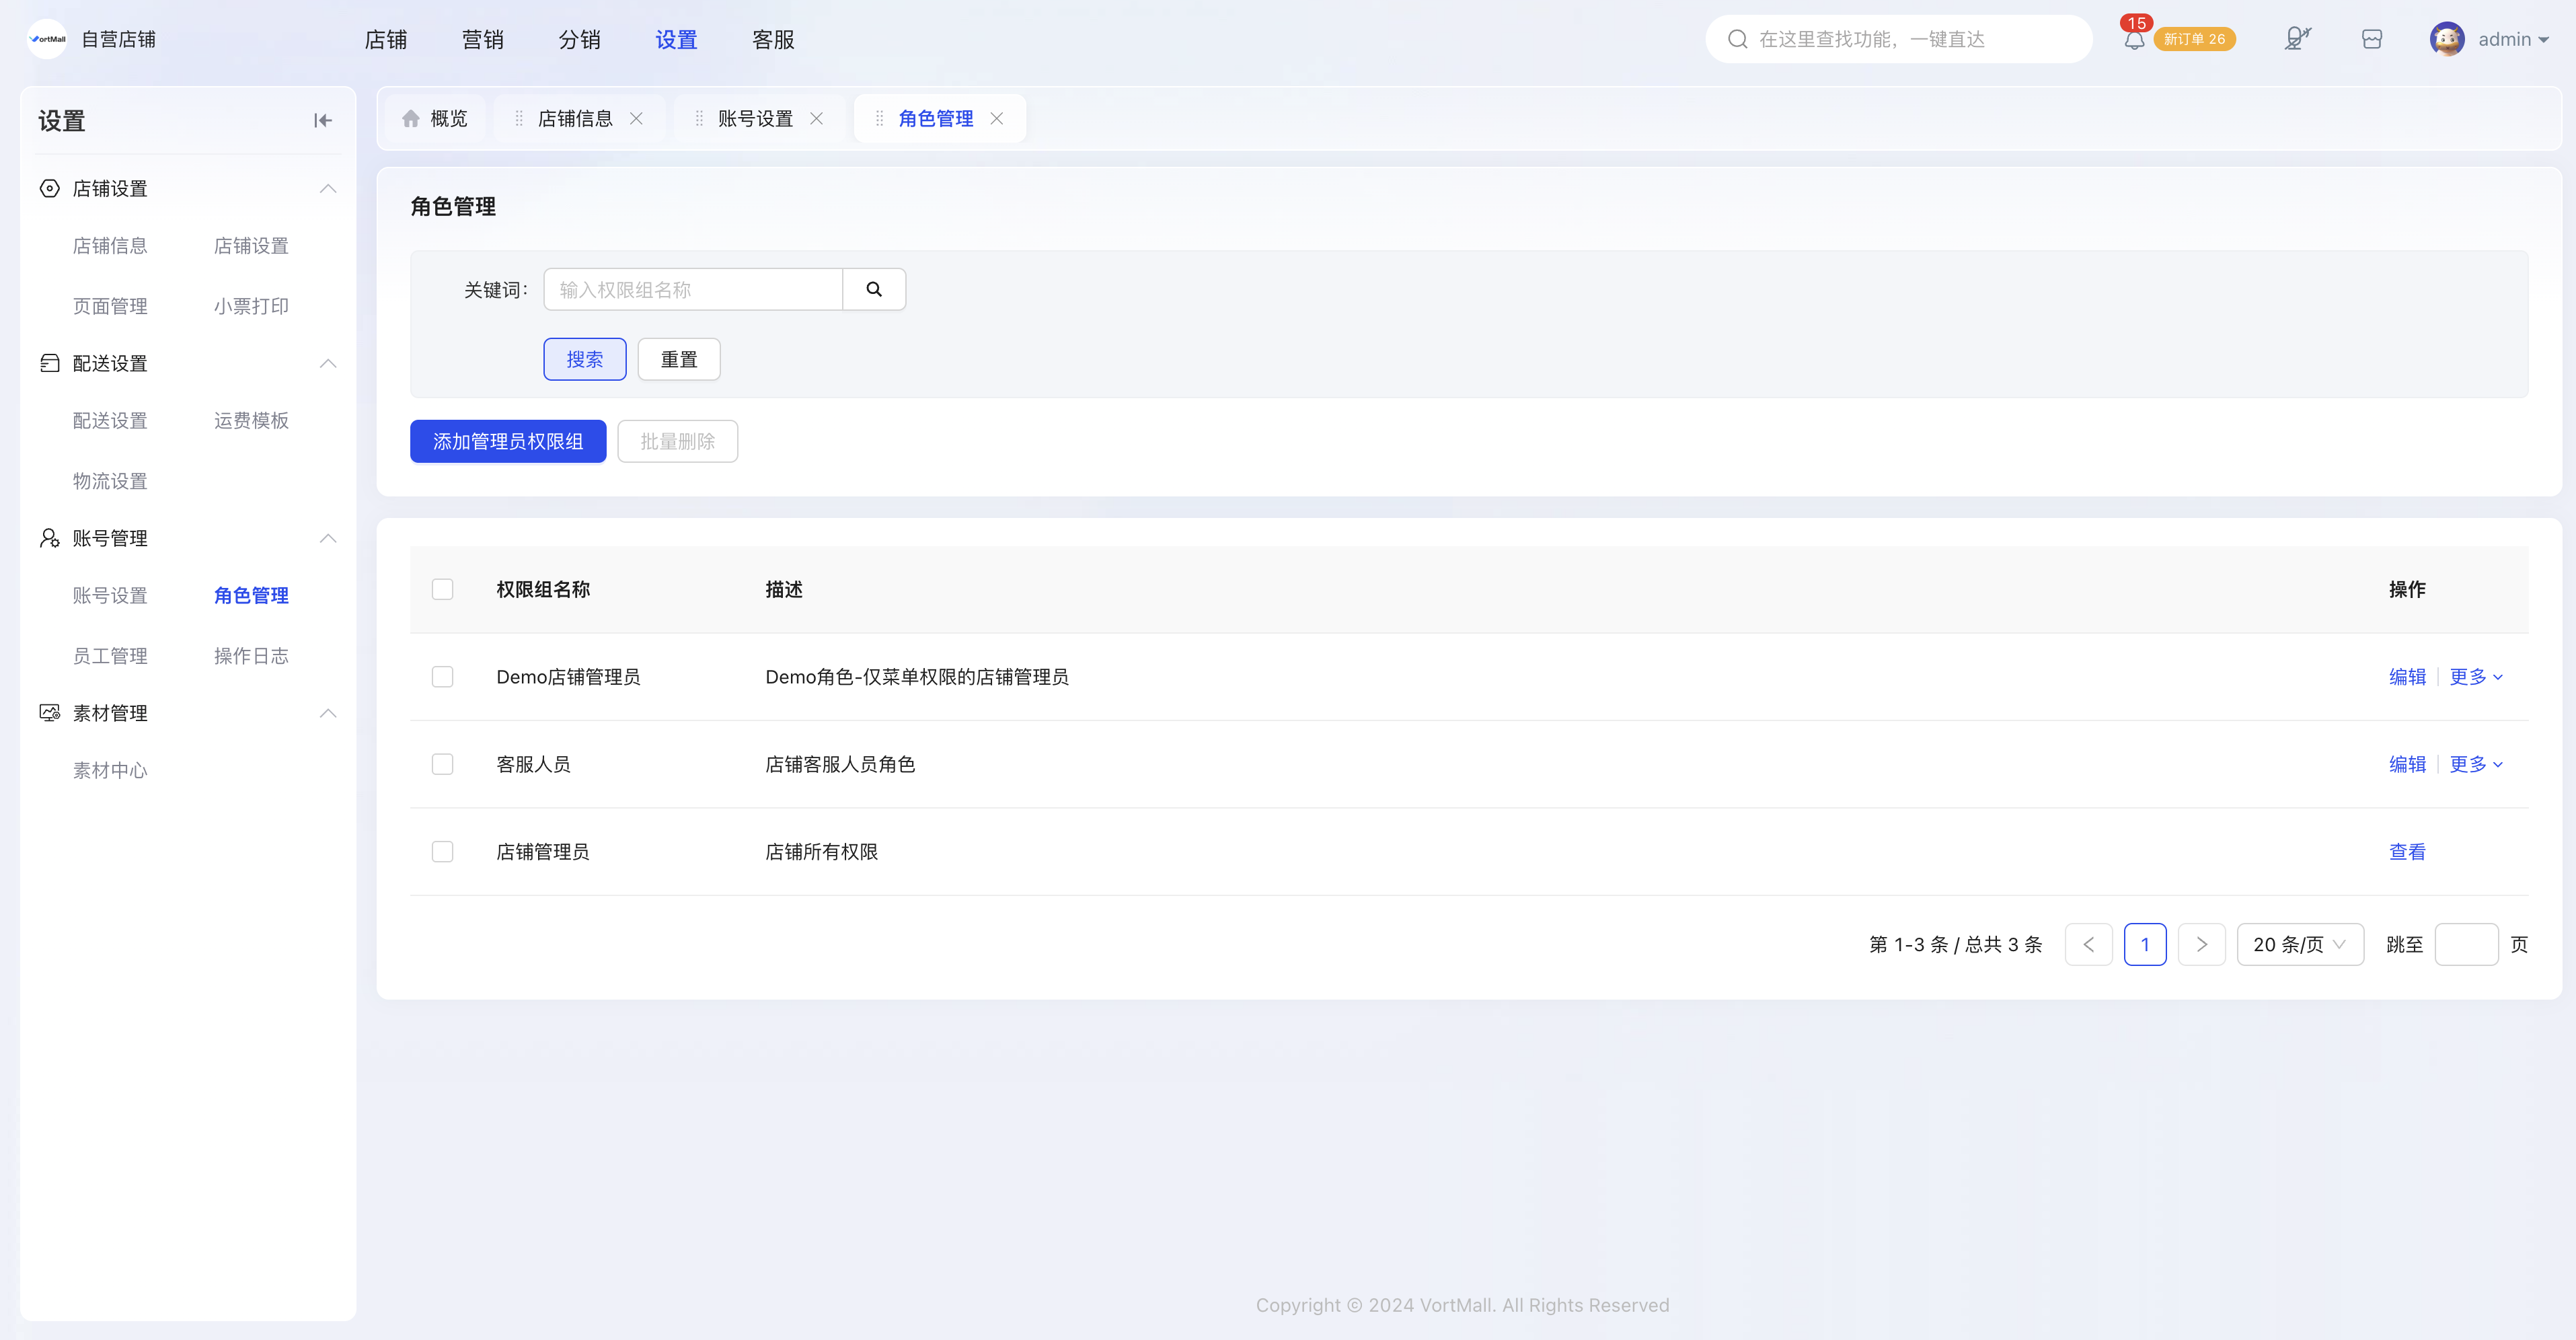Image resolution: width=2576 pixels, height=1340 pixels.
Task: View the 店铺管理员 role via 查看
Action: (x=2408, y=851)
